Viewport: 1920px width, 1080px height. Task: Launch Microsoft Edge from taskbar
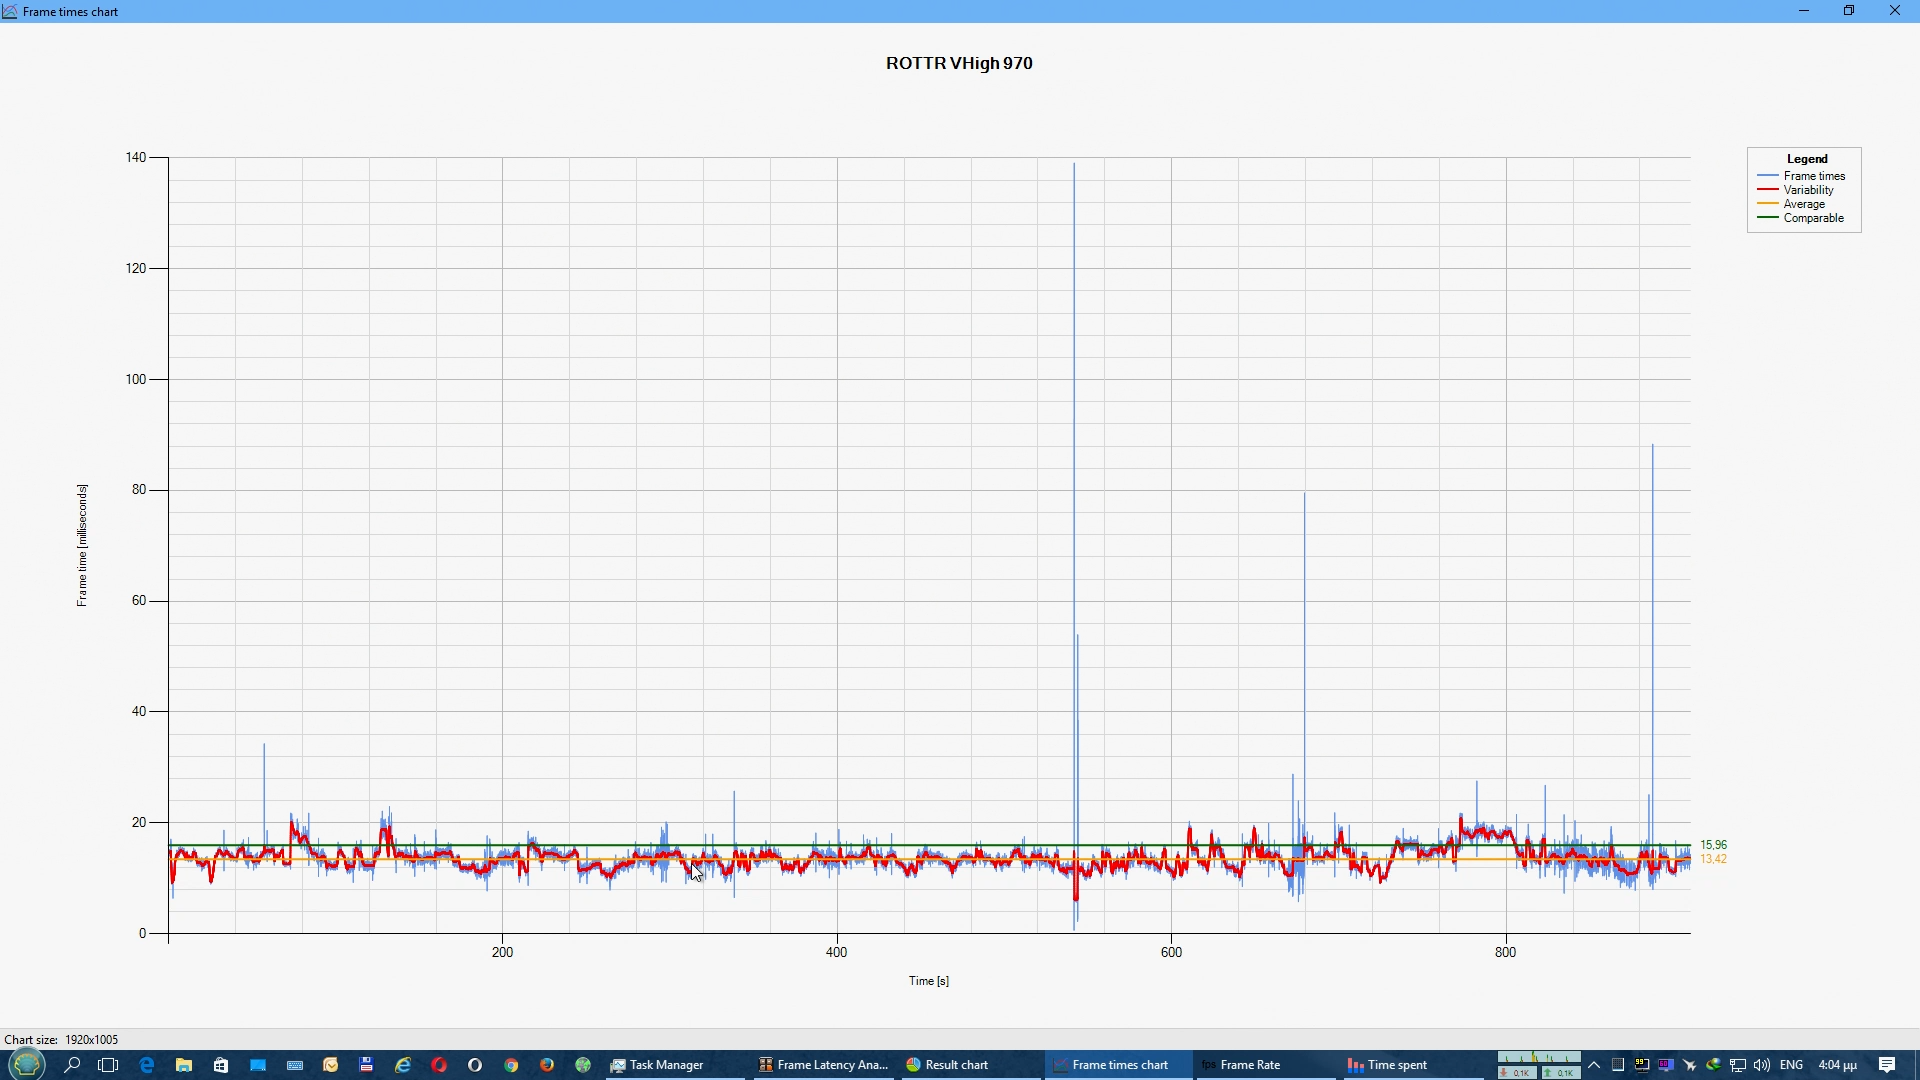[147, 1065]
